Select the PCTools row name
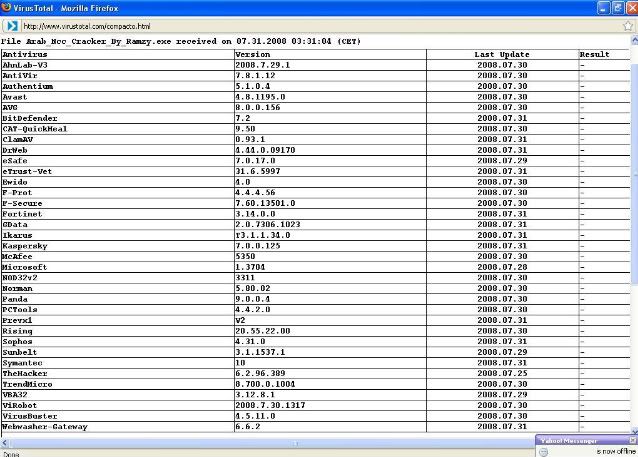This screenshot has width=638, height=457. [20, 310]
